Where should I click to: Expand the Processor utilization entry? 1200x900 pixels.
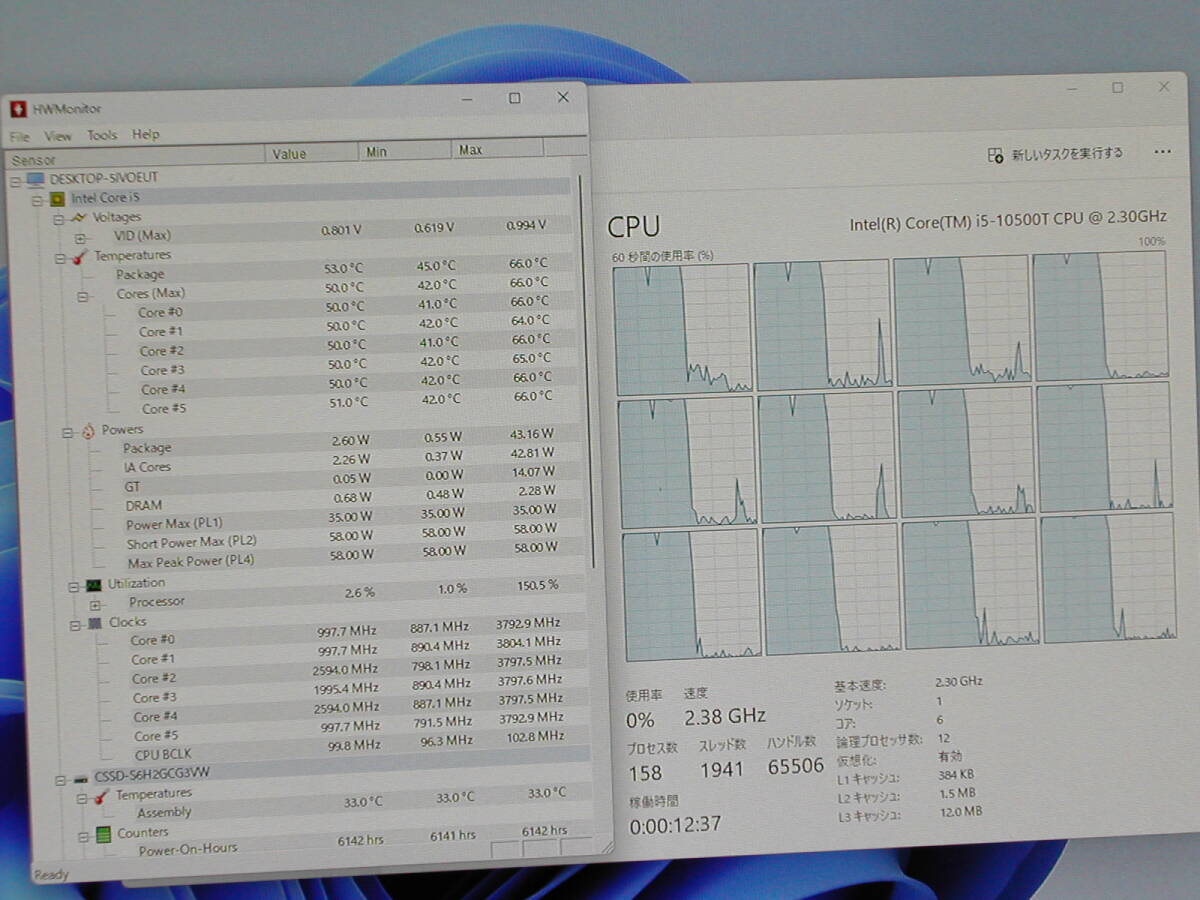click(x=95, y=605)
